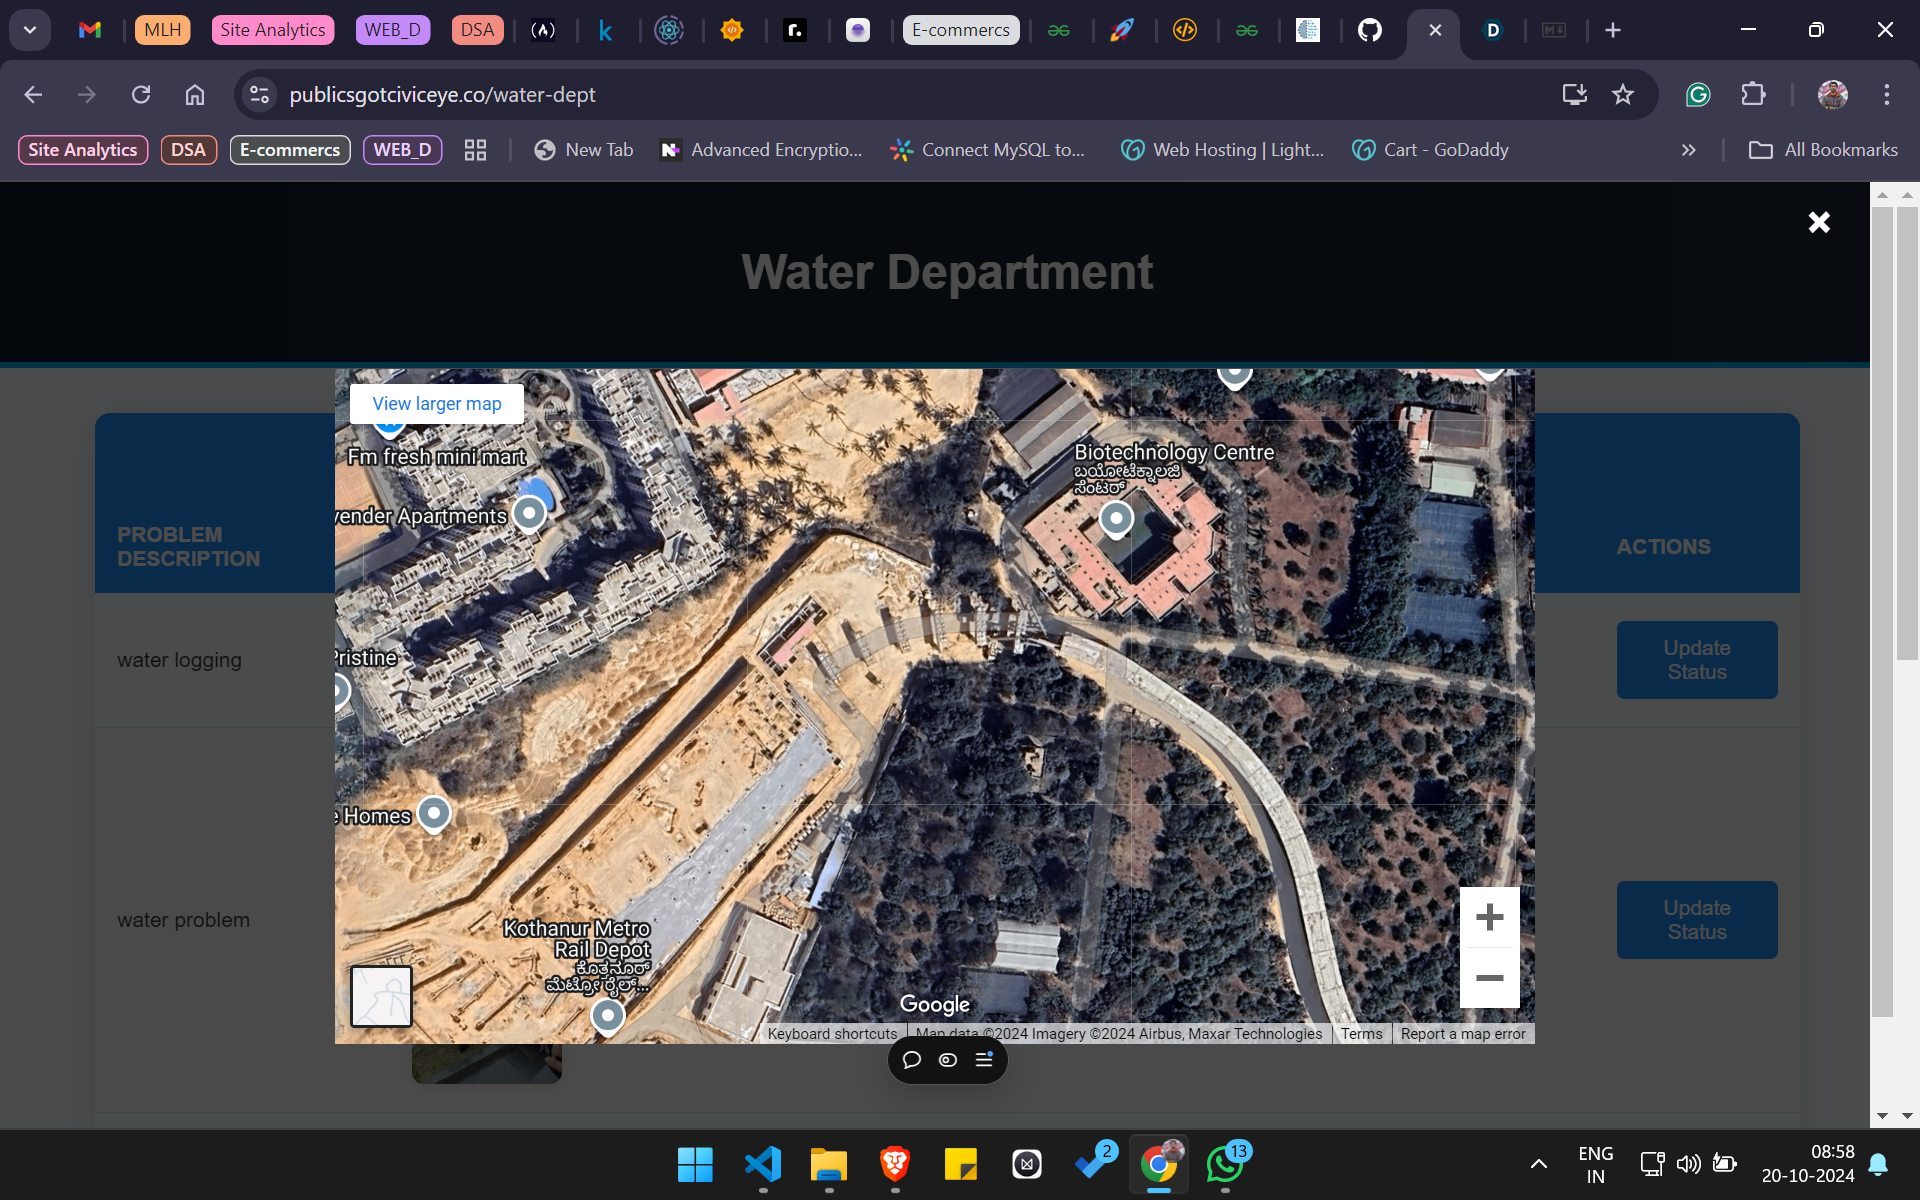The image size is (1920, 1200).
Task: Click the Kothanur Metro Rail Depot pin
Action: click(607, 1016)
